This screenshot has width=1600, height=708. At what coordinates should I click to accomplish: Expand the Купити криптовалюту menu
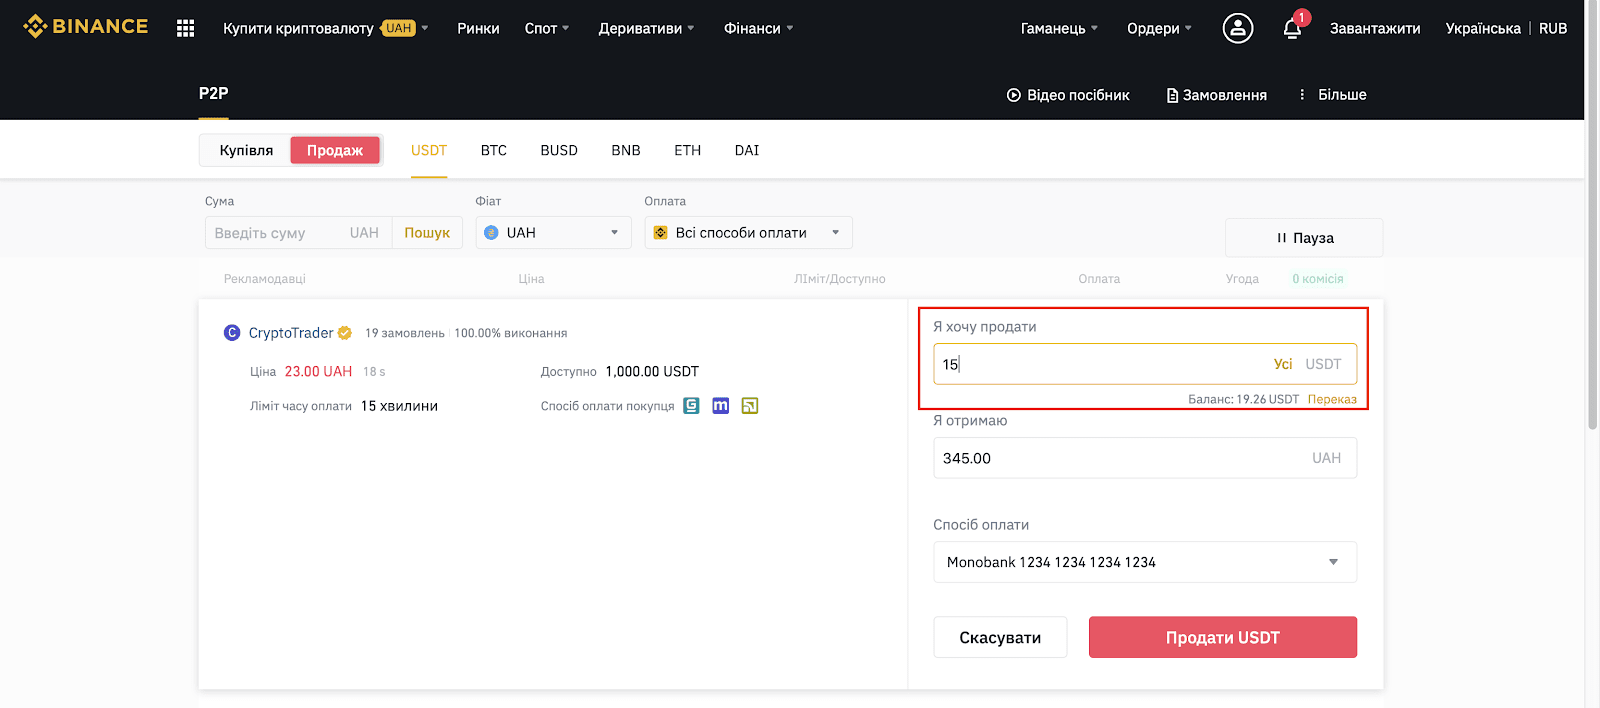325,28
